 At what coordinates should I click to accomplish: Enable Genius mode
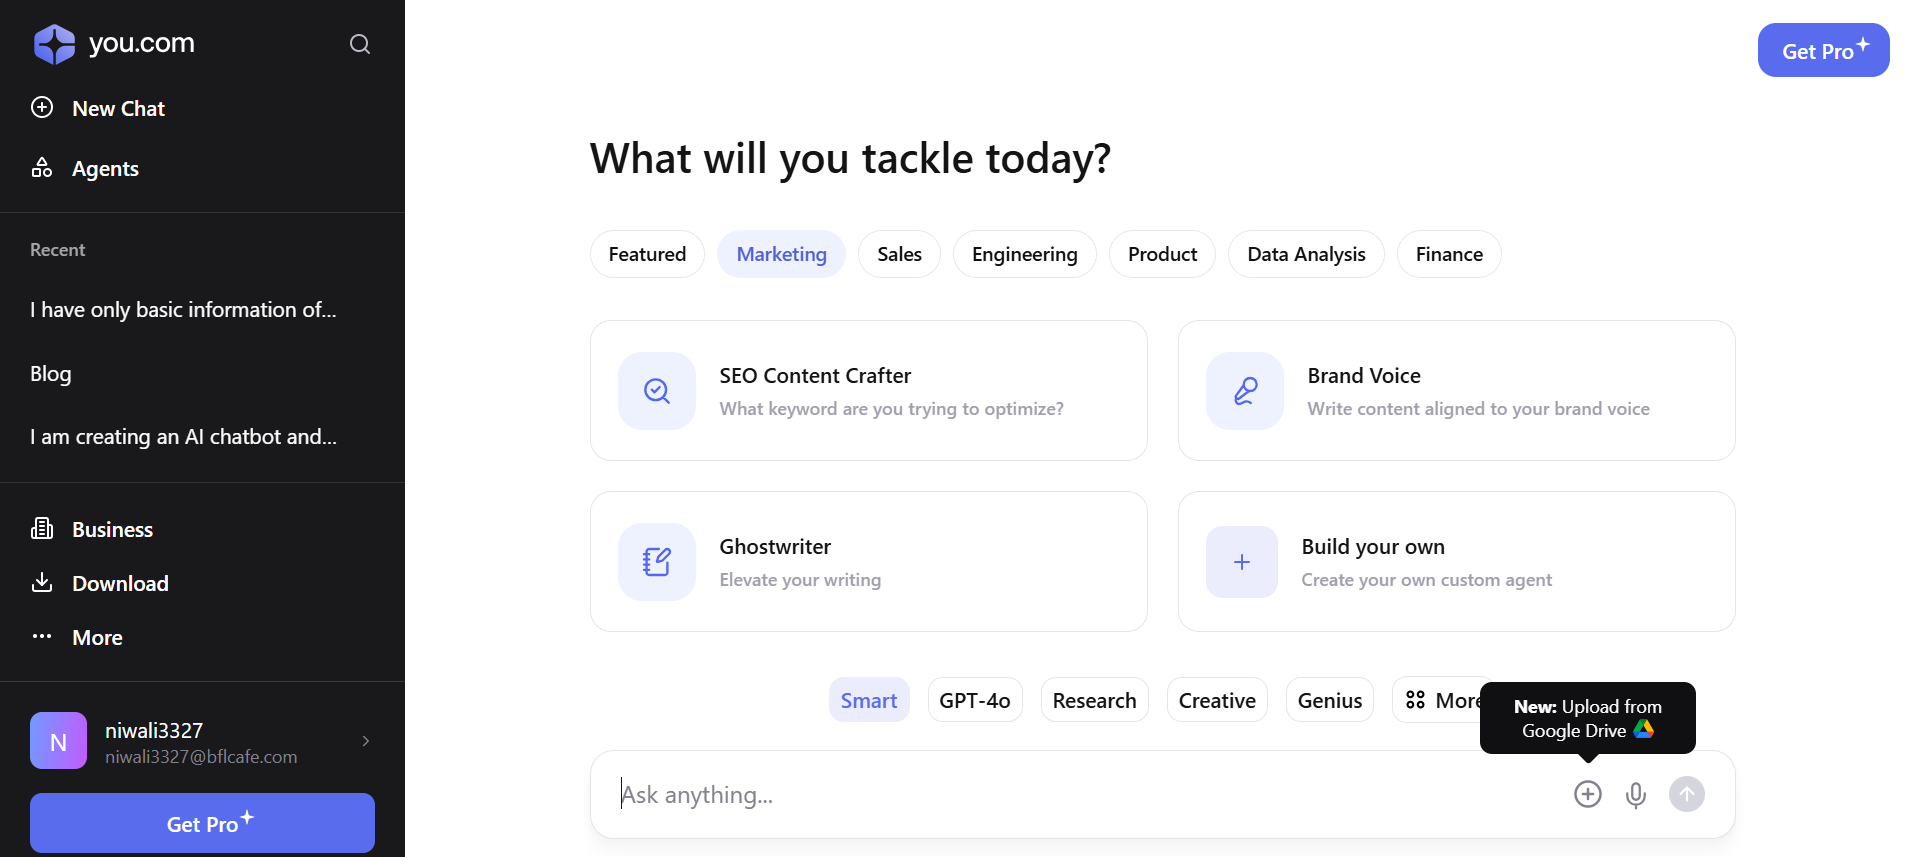[1329, 701]
